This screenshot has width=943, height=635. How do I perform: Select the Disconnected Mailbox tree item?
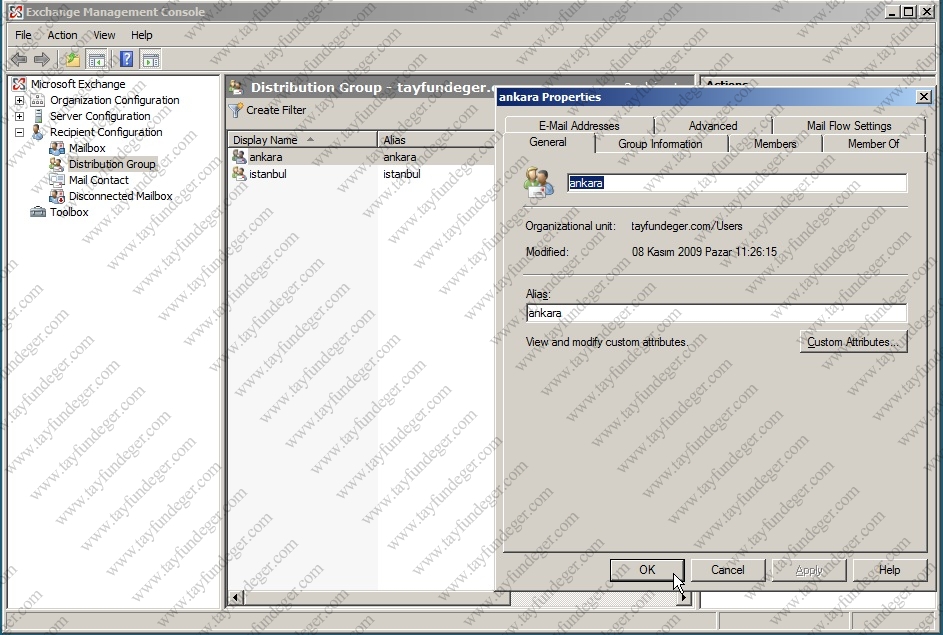[x=120, y=196]
